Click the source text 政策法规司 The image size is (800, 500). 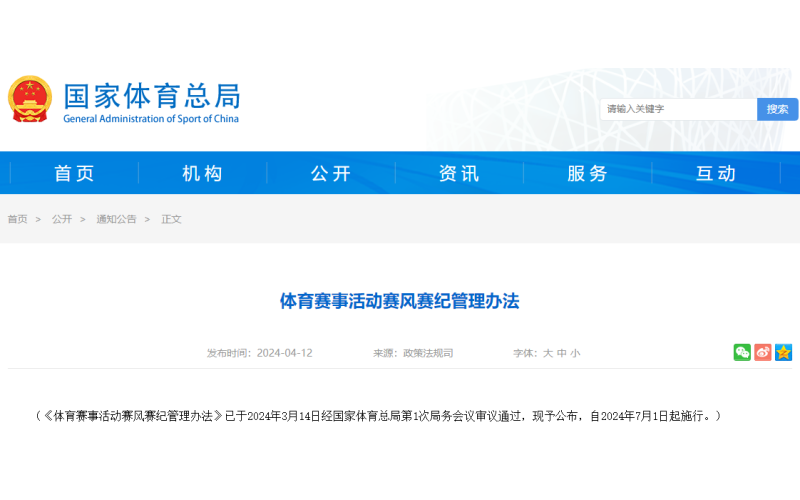[x=428, y=353]
